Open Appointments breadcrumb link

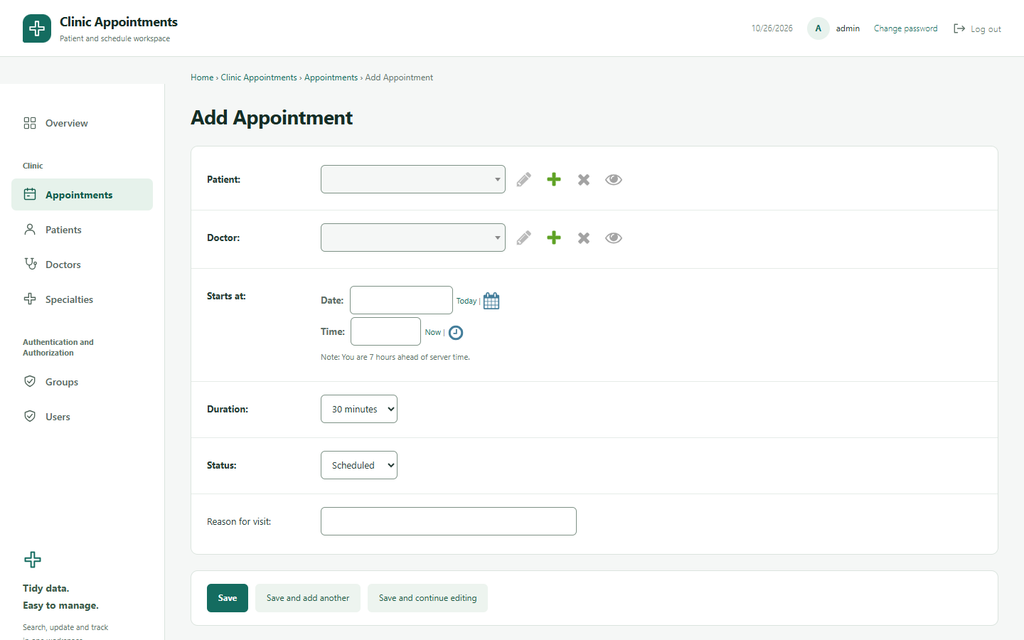tap(331, 77)
